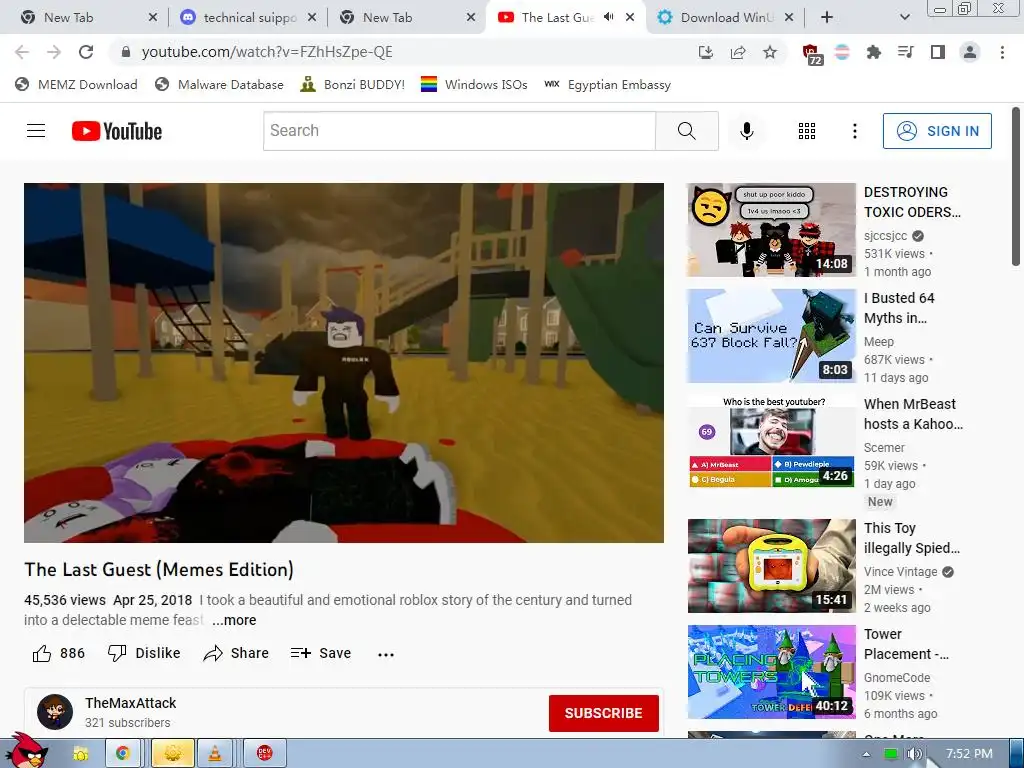The height and width of the screenshot is (768, 1024).
Task: Click the red SUBSCRIBE button
Action: point(603,713)
